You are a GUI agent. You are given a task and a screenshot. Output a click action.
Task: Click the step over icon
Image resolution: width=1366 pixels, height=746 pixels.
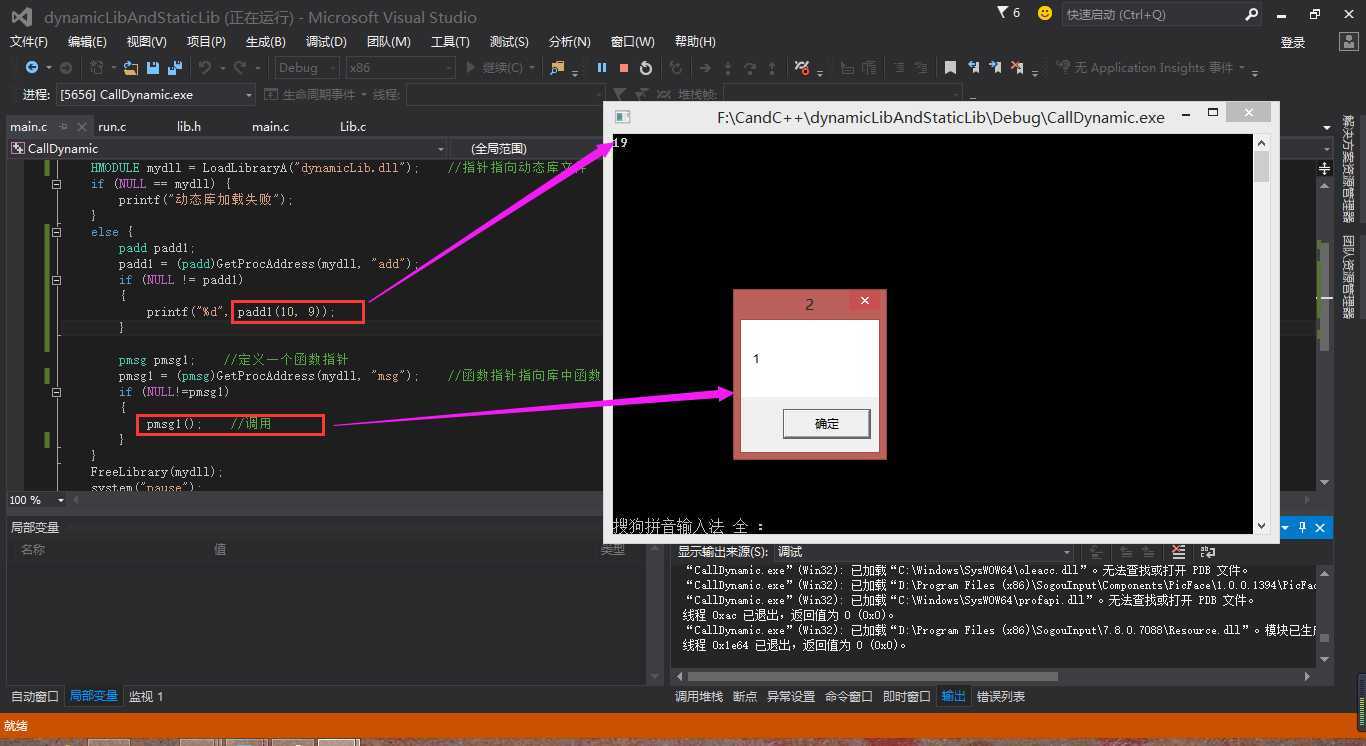pyautogui.click(x=750, y=68)
